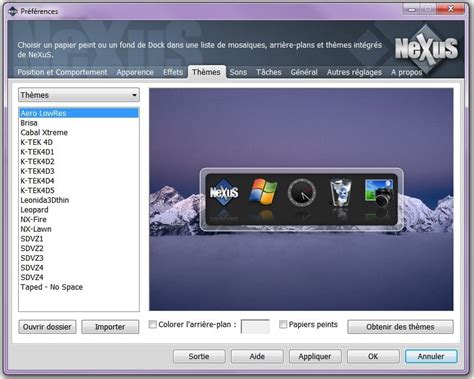Image resolution: width=474 pixels, height=379 pixels.
Task: Choose the Cabal Xtreme theme
Action: 79,132
